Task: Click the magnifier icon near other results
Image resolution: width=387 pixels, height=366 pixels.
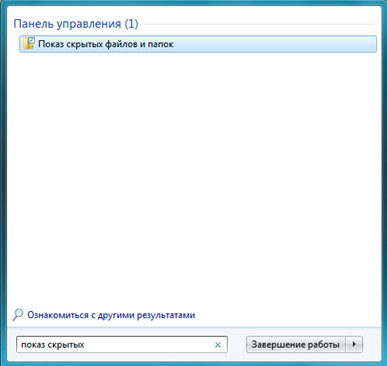Action: [x=18, y=315]
